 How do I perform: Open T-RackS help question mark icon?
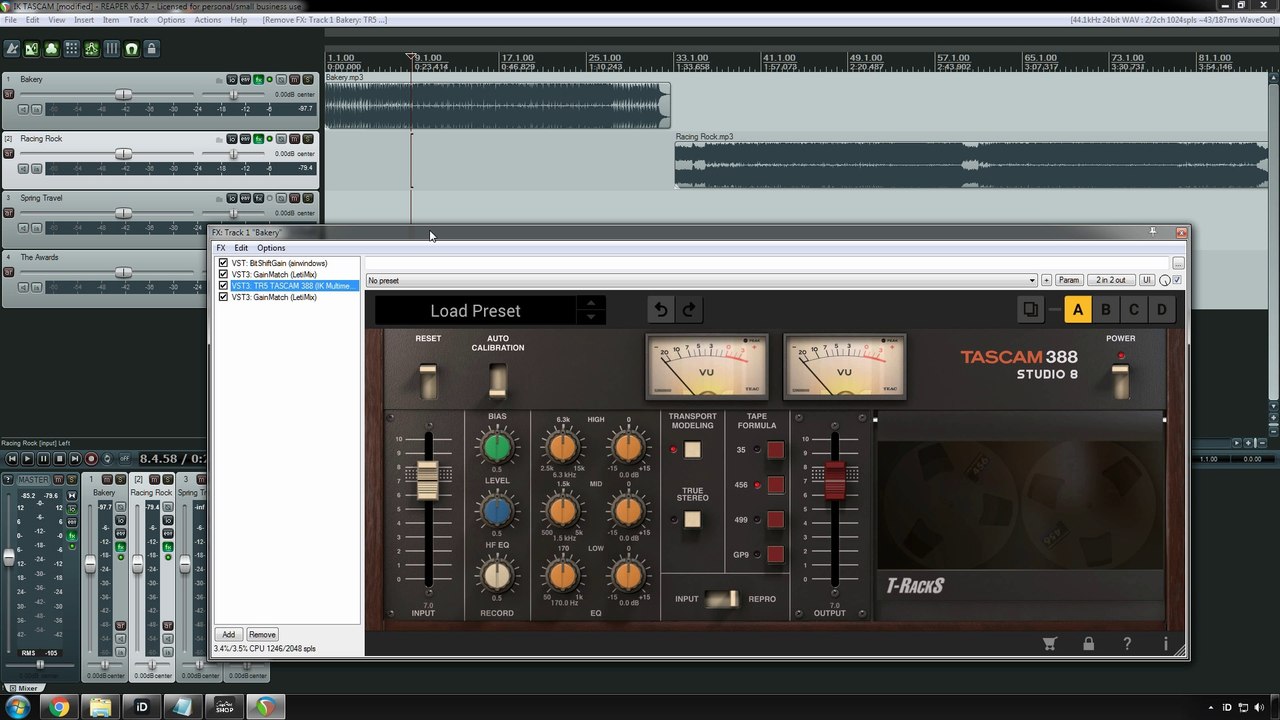pyautogui.click(x=1127, y=644)
